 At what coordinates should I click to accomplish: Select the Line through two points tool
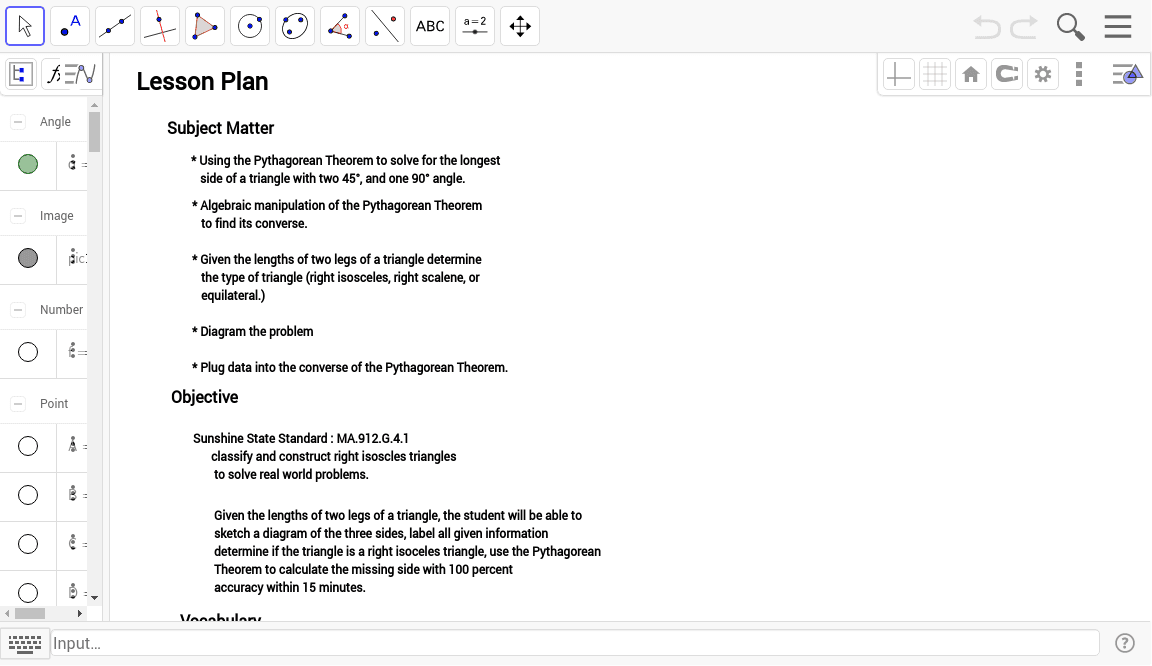click(115, 26)
